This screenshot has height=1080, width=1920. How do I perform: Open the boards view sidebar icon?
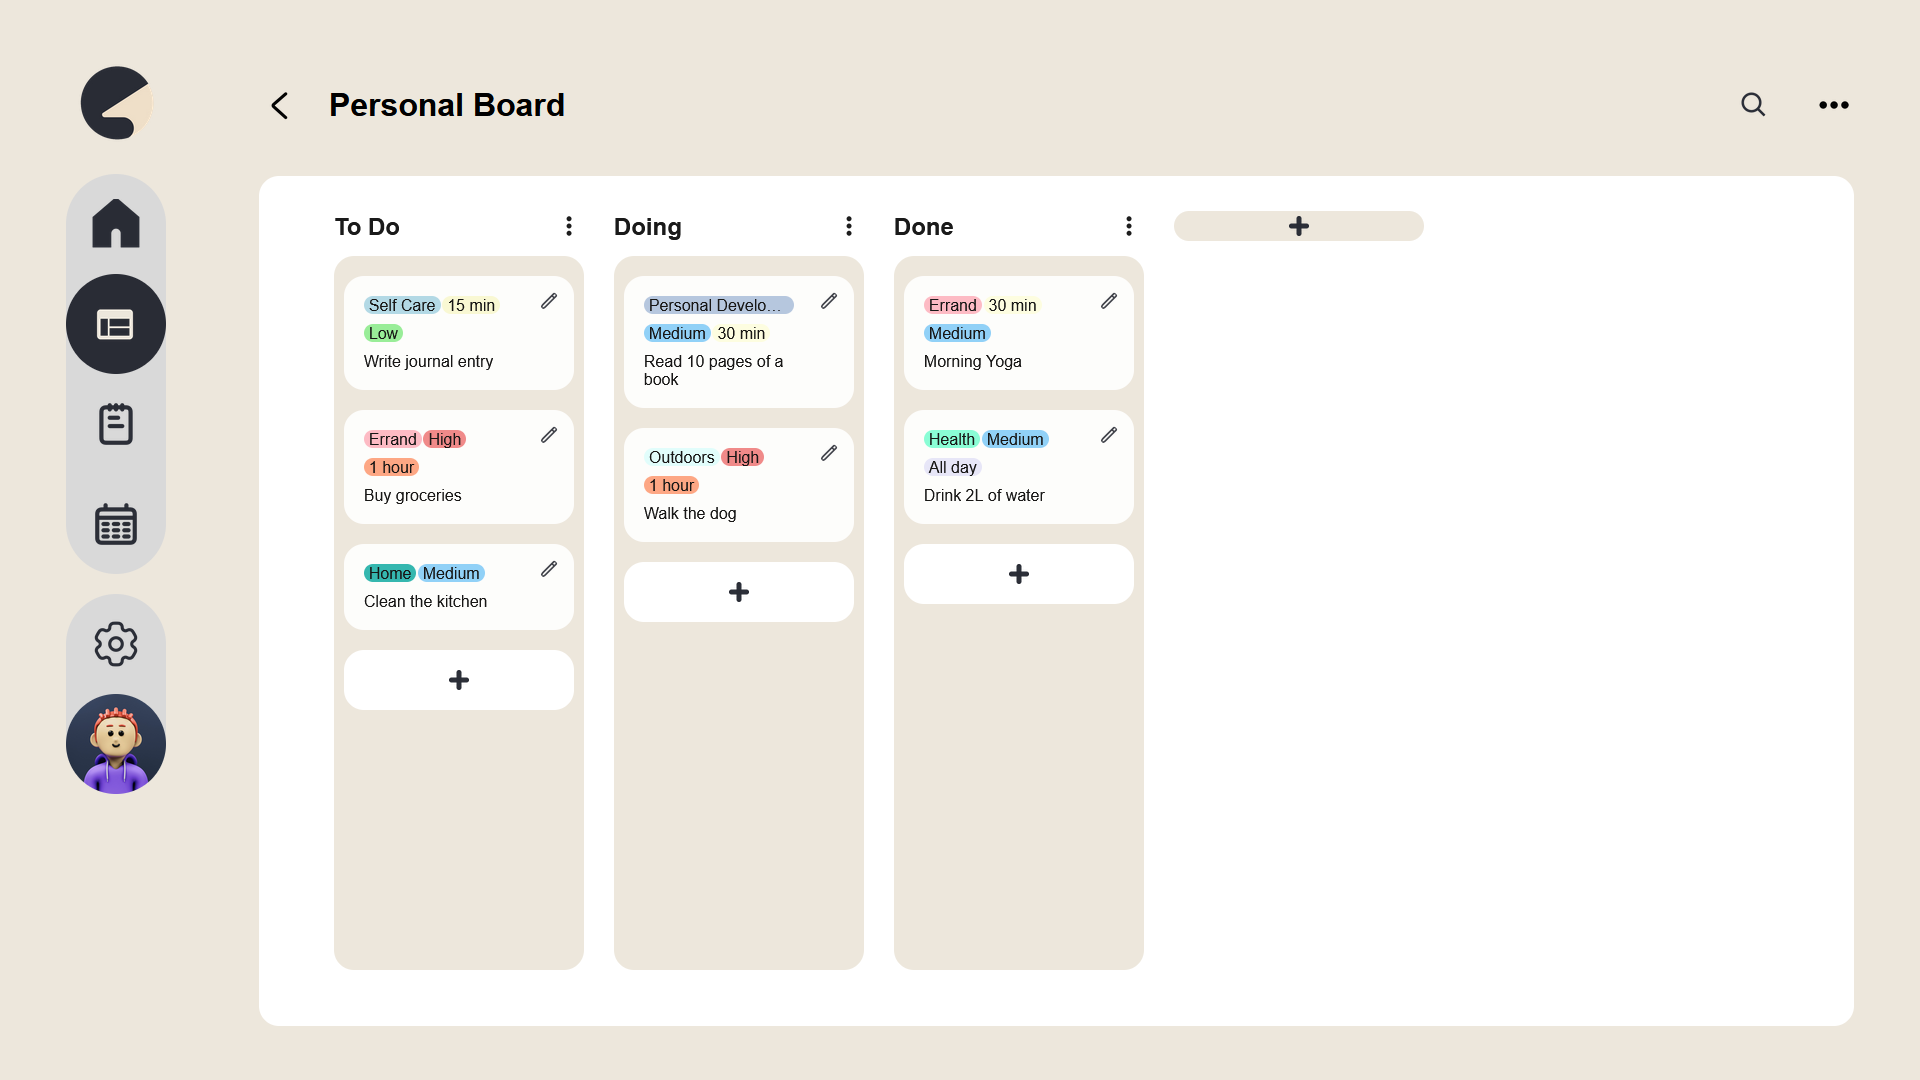click(x=116, y=324)
